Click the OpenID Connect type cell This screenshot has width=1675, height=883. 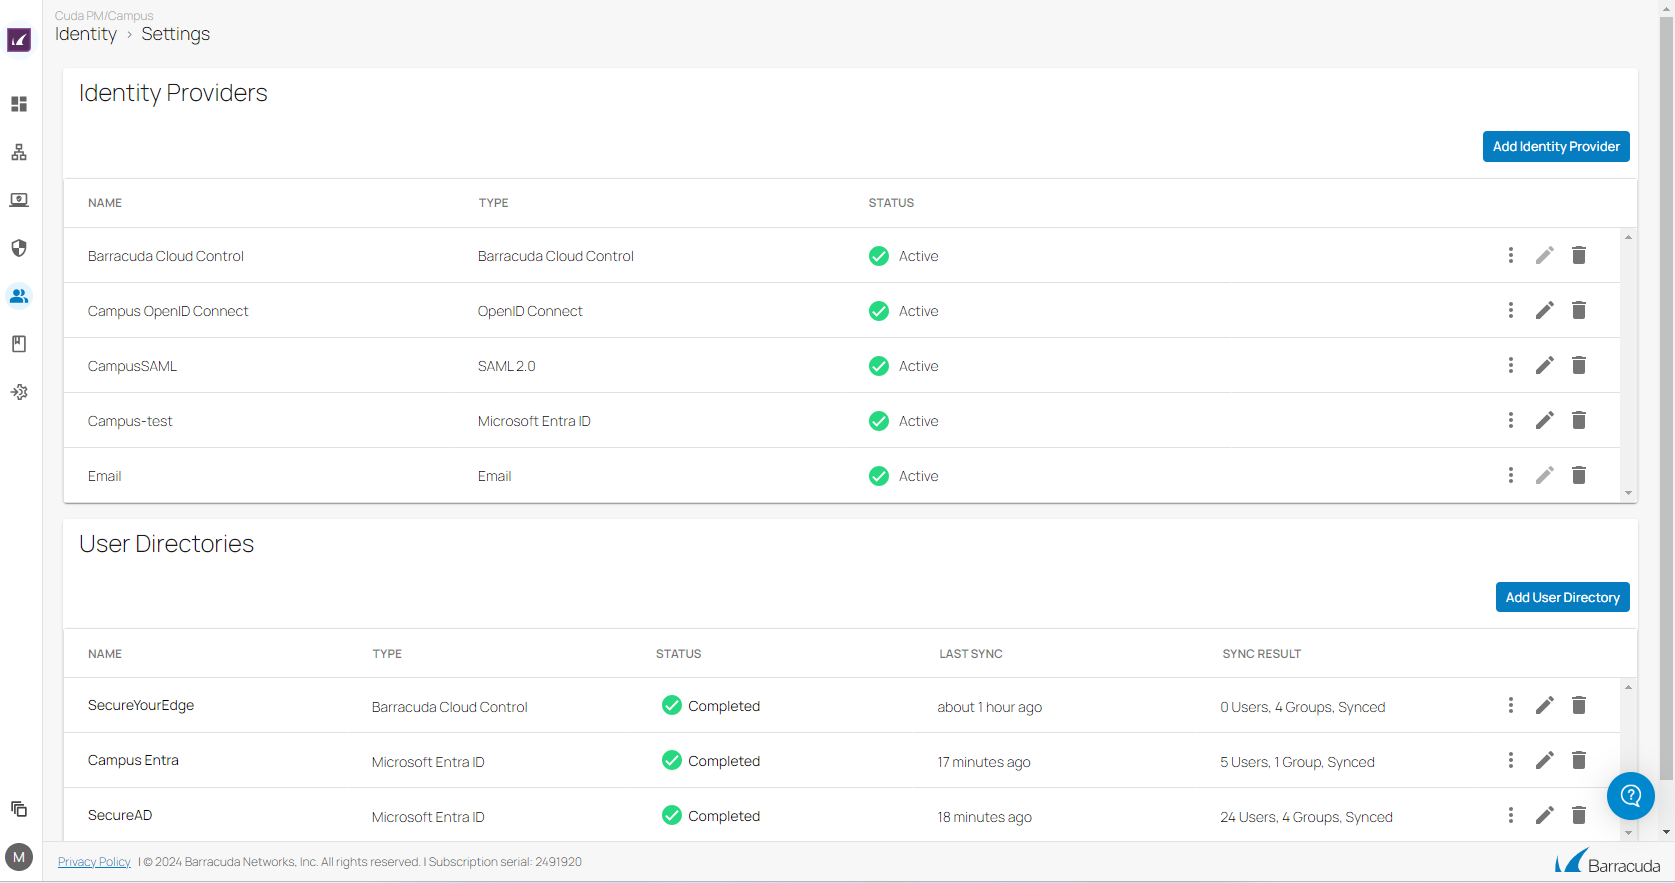click(530, 311)
